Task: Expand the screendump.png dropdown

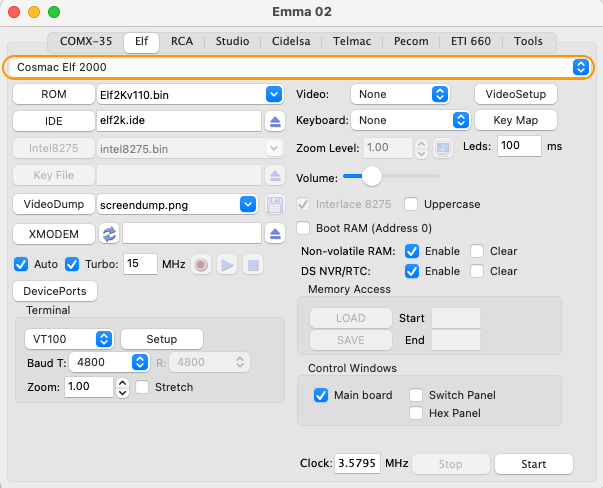Action: click(248, 204)
